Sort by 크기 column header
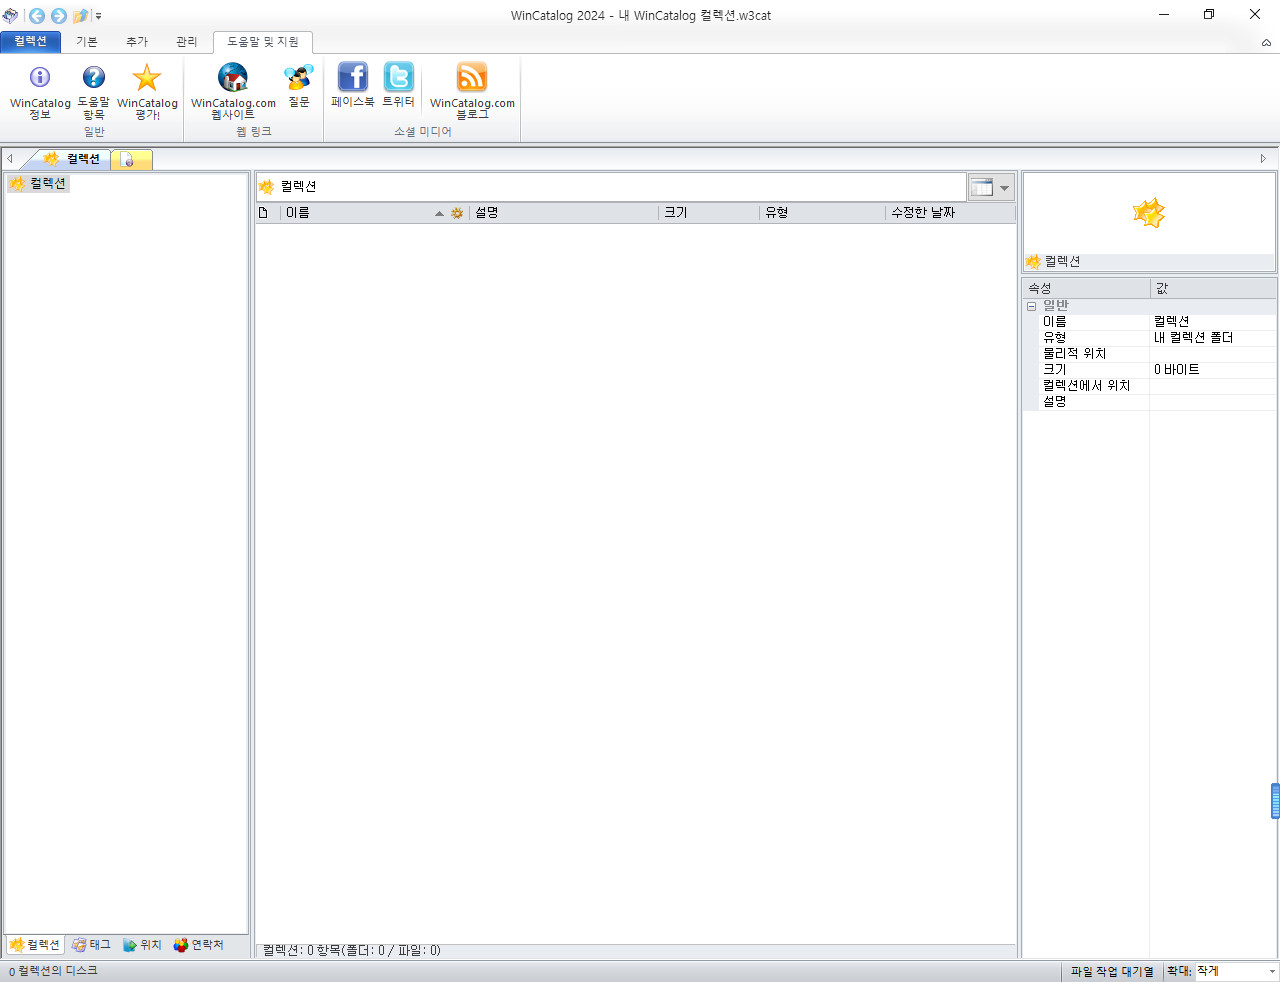 click(709, 213)
